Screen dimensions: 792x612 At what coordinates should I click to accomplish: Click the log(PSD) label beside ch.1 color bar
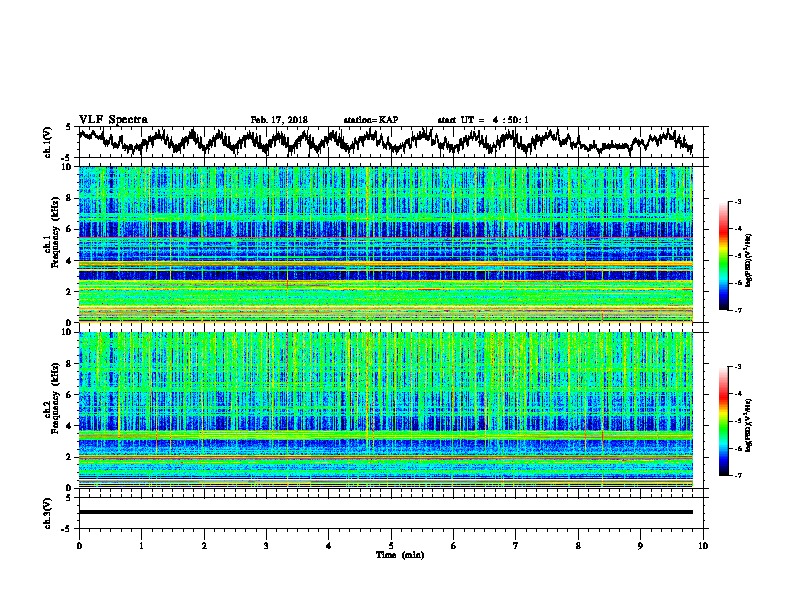coord(749,260)
